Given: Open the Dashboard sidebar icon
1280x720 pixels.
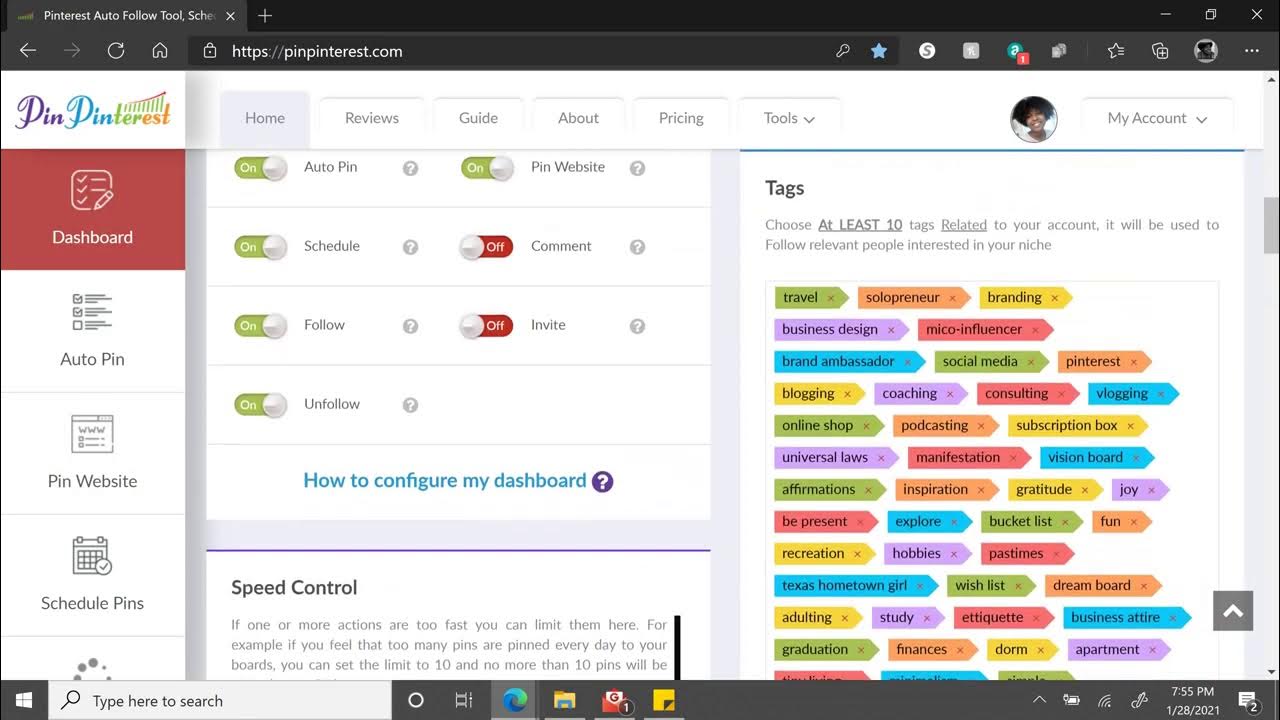Looking at the screenshot, I should point(92,190).
